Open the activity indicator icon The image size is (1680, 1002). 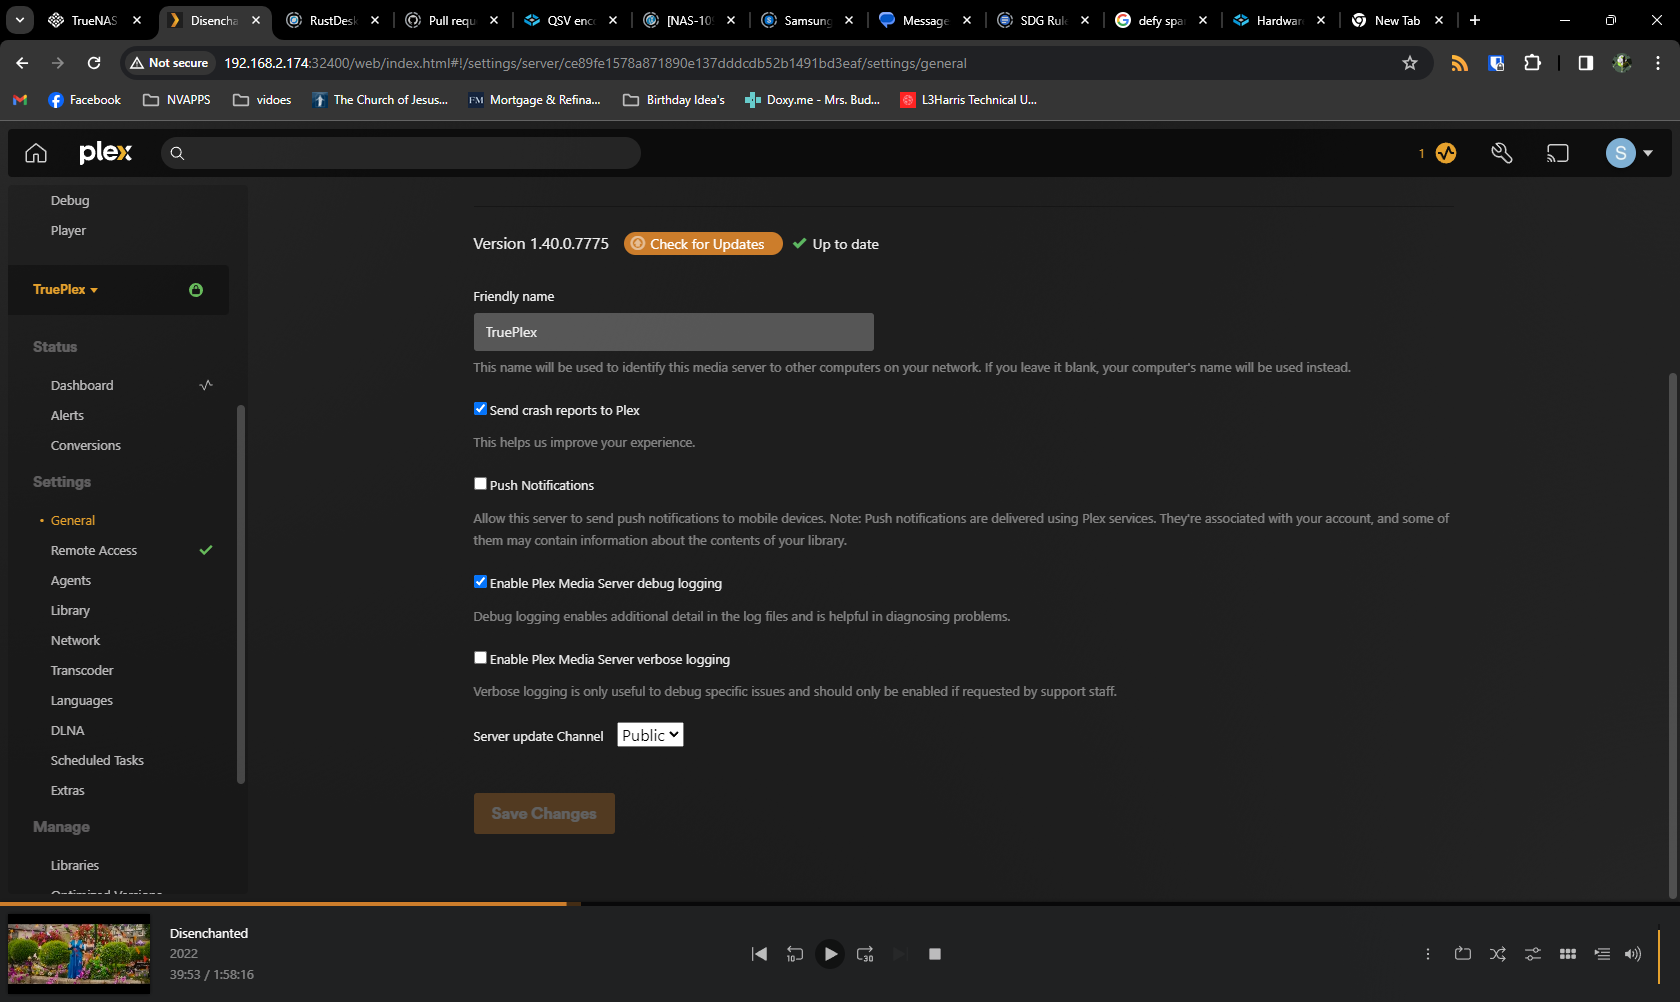pyautogui.click(x=1446, y=153)
